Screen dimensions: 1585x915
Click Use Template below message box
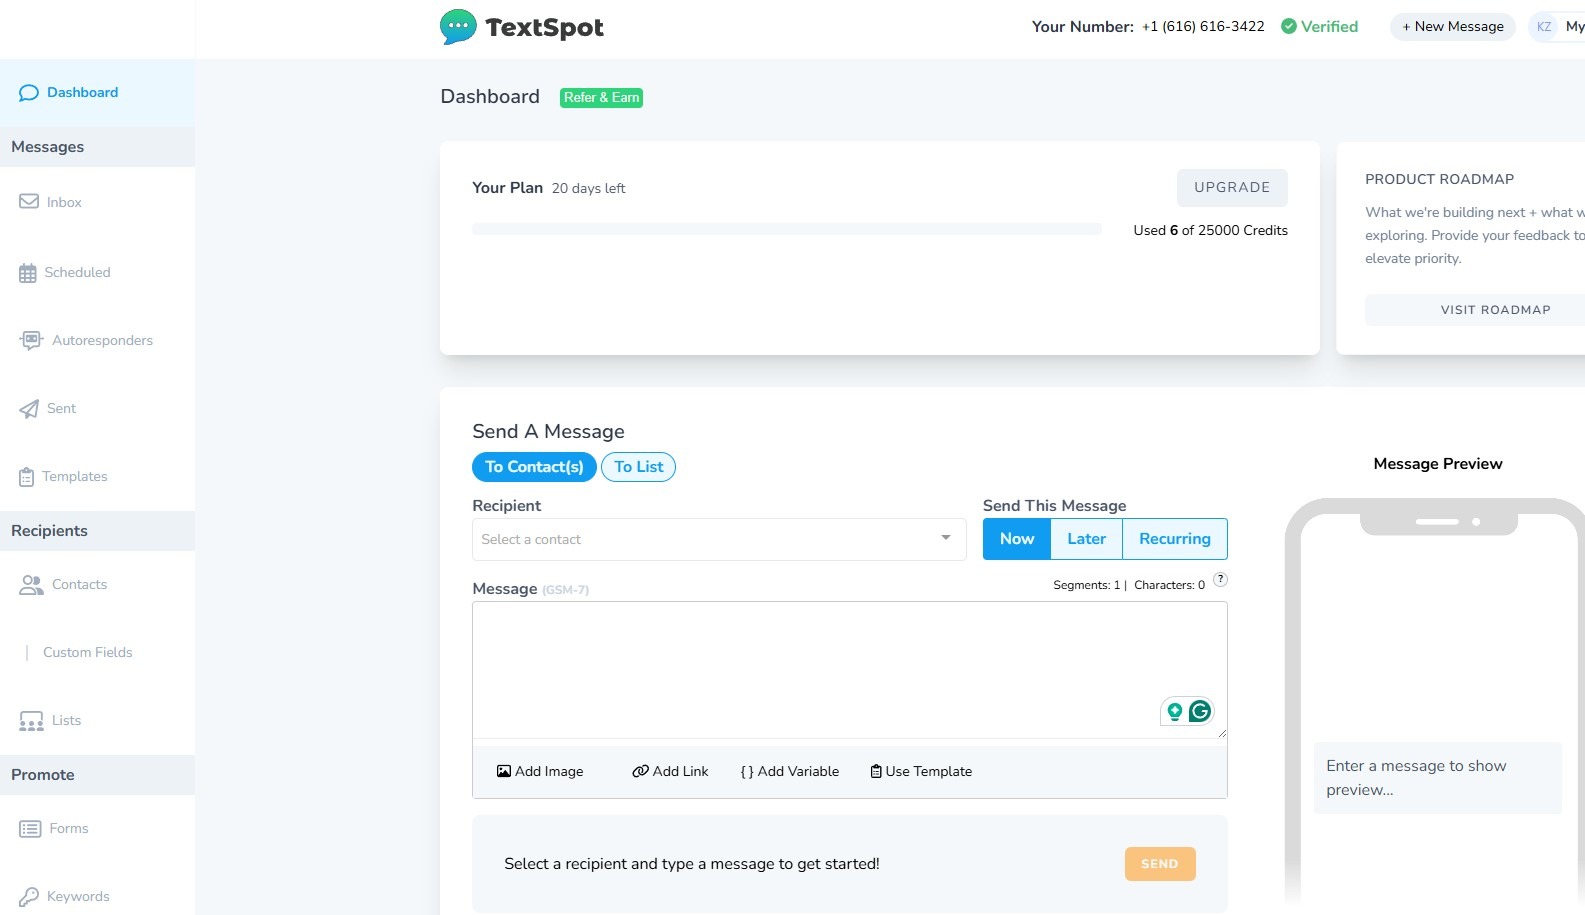(x=921, y=772)
